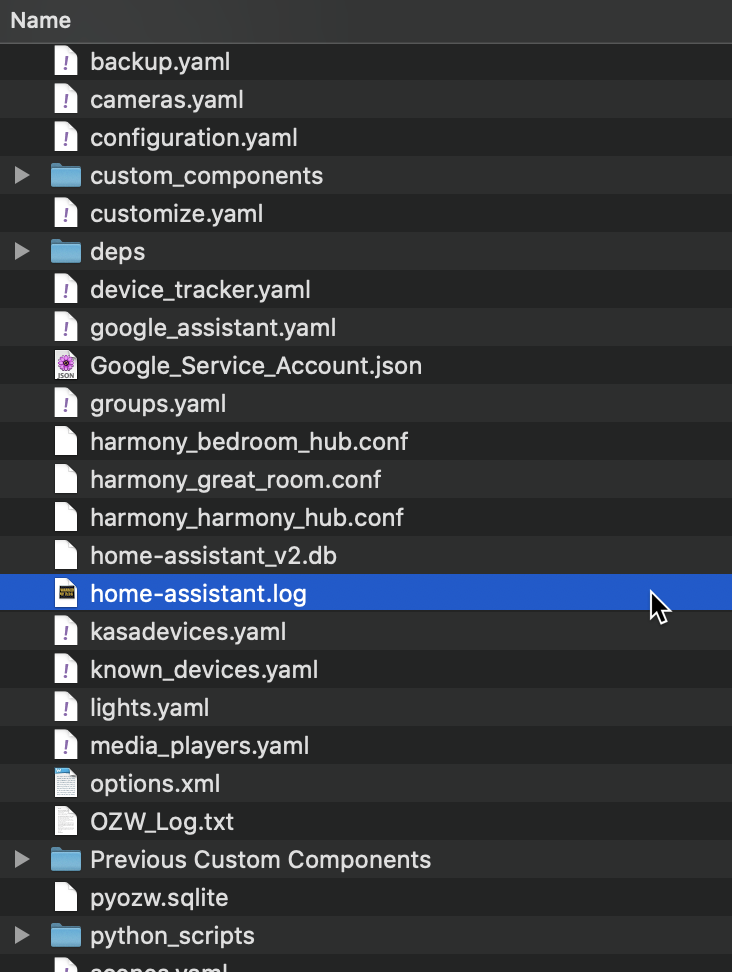
Task: Expand the deps folder disclosure triangle
Action: 22,252
